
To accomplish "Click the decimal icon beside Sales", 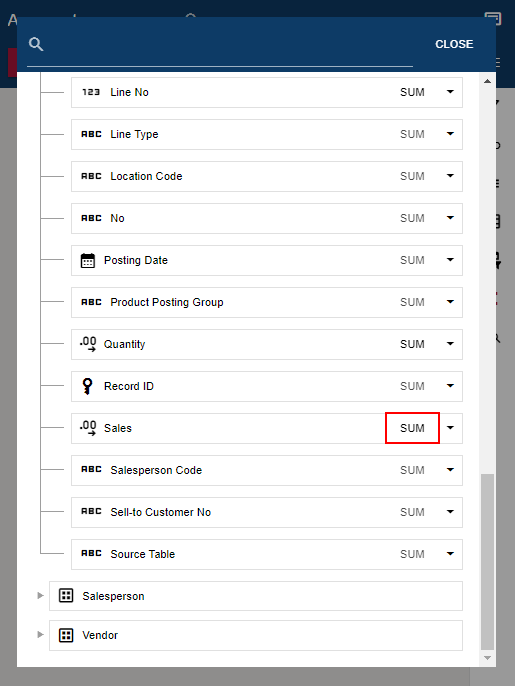I will [88, 428].
